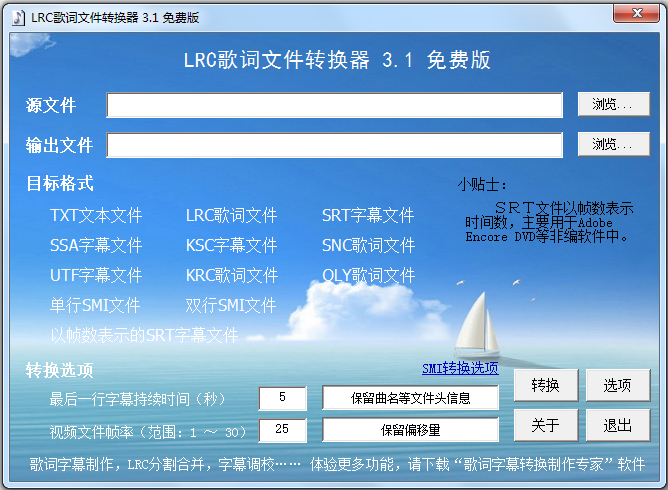668x490 pixels.
Task: Select KRC歌词文件 target format
Action: point(232,275)
